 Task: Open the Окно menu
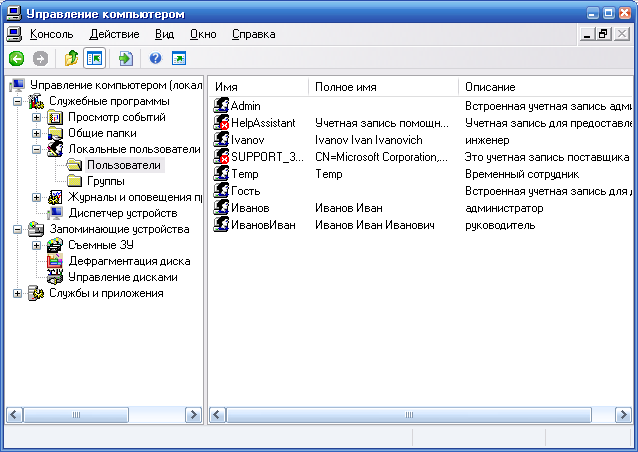coord(203,34)
